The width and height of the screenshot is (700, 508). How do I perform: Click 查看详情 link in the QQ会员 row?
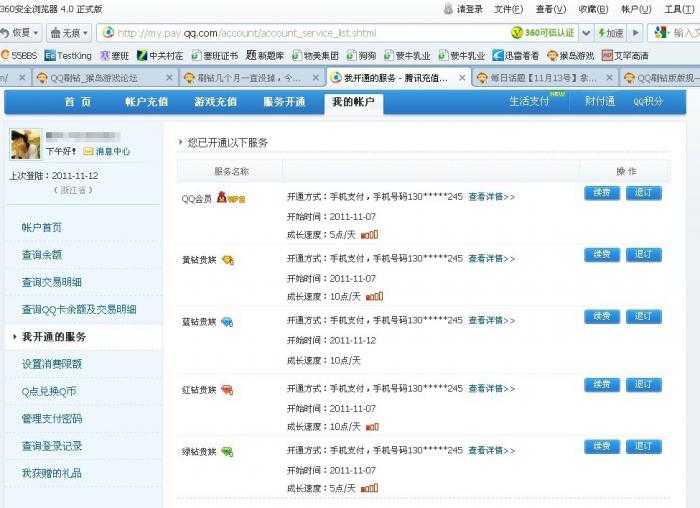[x=492, y=196]
